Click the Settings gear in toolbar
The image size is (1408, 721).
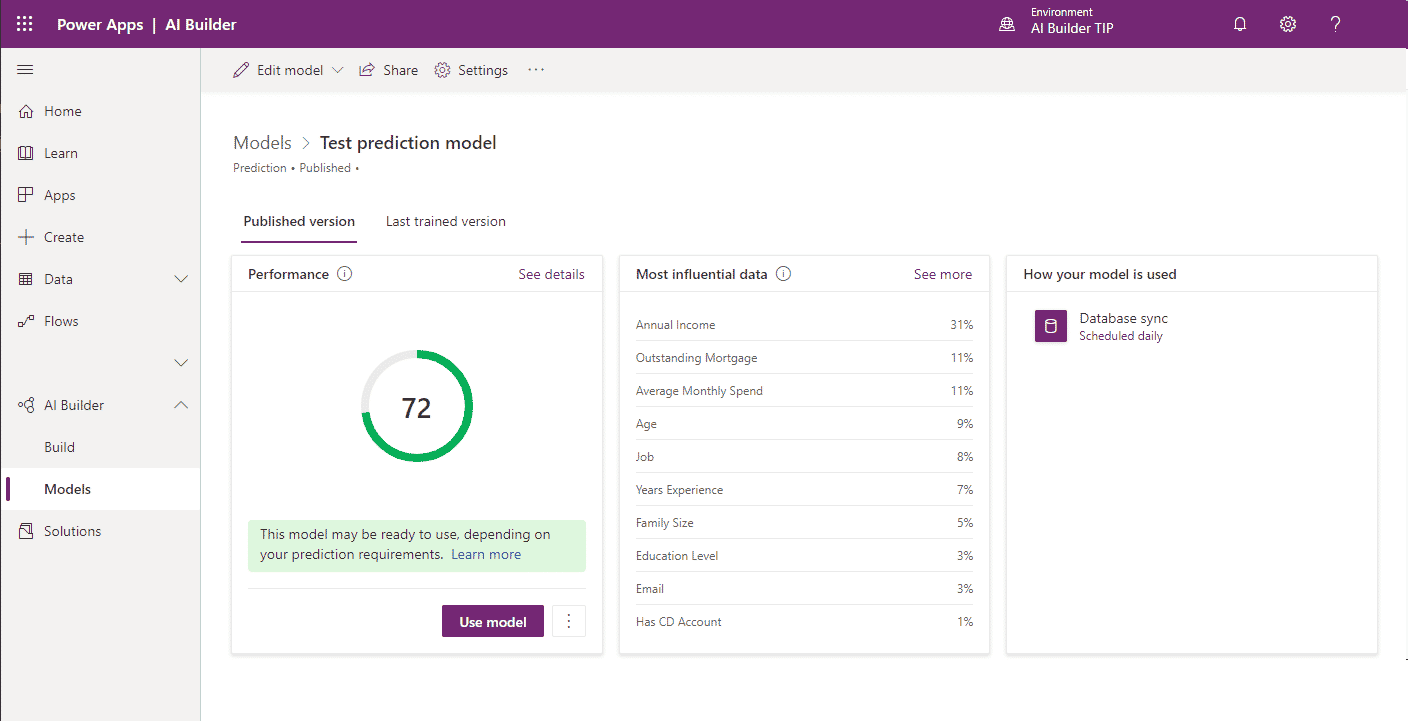tap(442, 70)
